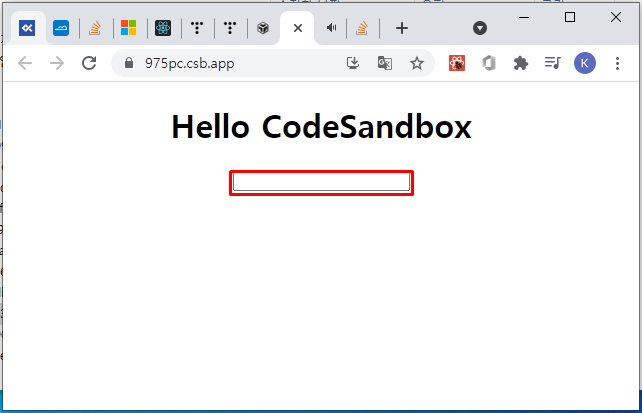
Task: Open the K profile avatar
Action: tap(585, 63)
